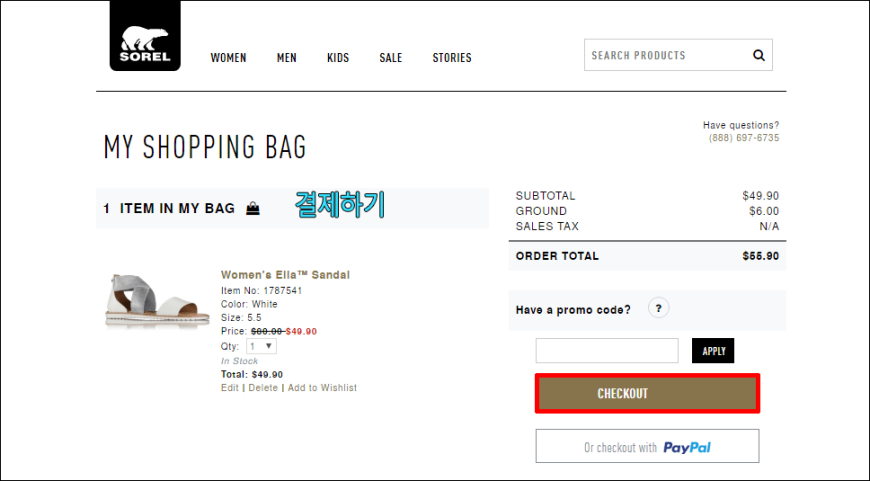
Task: Apply the promo code with APPLY
Action: pyautogui.click(x=713, y=351)
